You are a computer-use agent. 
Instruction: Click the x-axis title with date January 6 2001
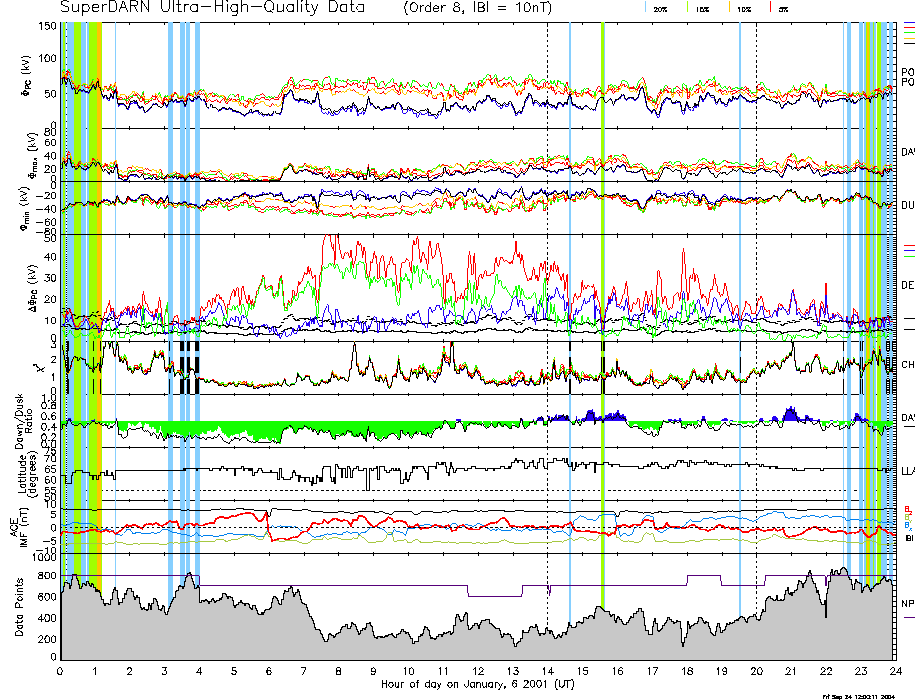[x=478, y=684]
